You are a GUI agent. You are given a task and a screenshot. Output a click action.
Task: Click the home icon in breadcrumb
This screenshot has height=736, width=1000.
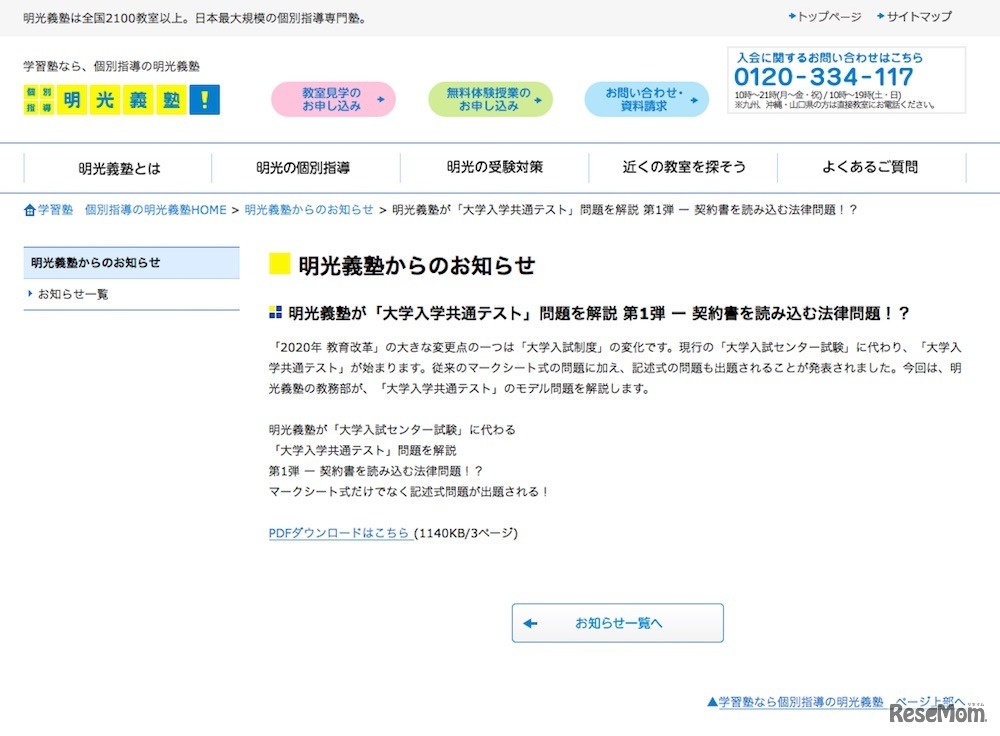click(29, 210)
